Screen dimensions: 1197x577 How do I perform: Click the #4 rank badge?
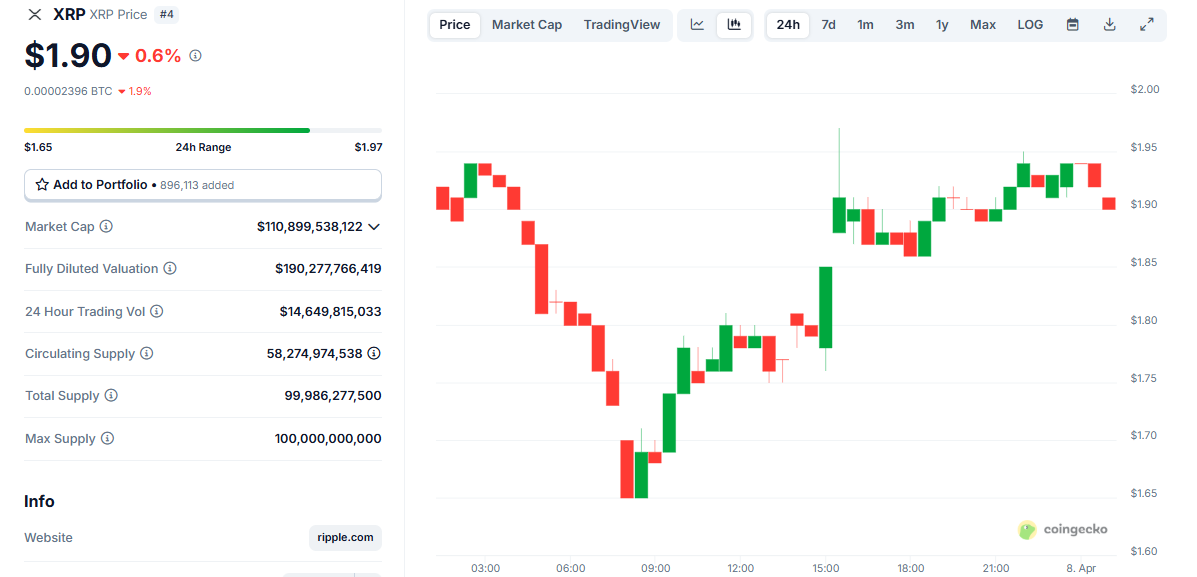(167, 14)
